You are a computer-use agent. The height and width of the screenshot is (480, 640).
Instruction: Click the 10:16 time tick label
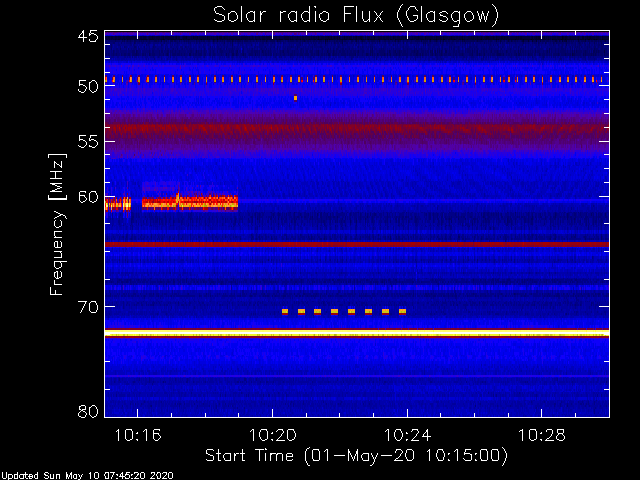click(138, 436)
